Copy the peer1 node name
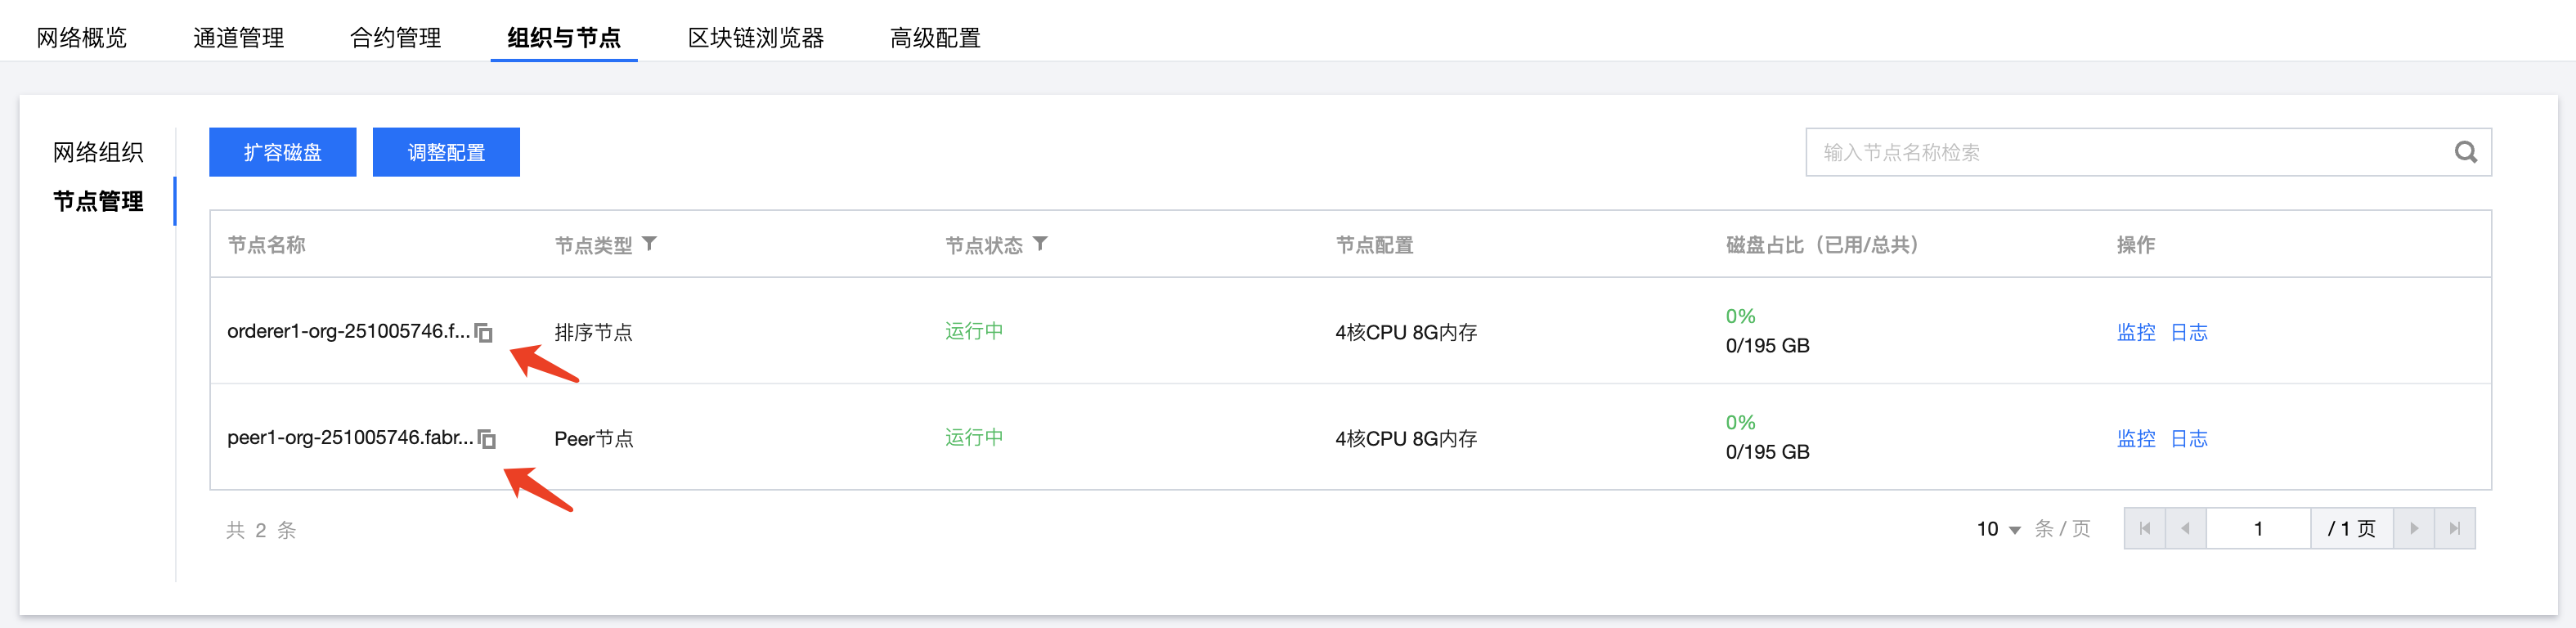The width and height of the screenshot is (2576, 628). (487, 439)
